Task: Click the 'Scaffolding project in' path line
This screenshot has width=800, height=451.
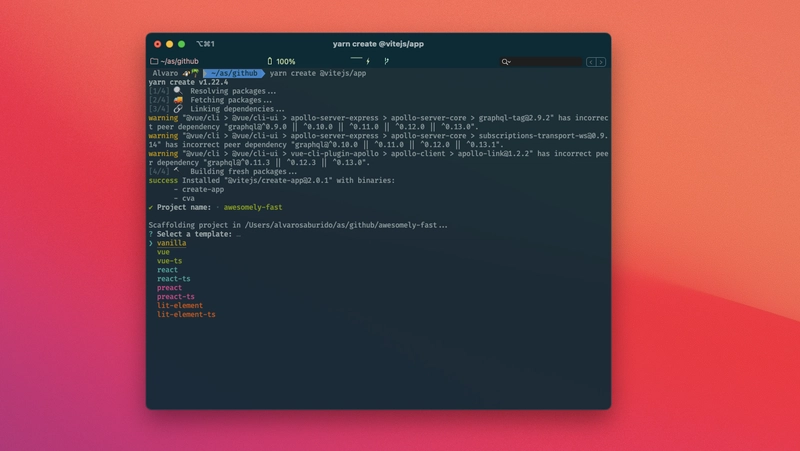Action: tap(298, 225)
